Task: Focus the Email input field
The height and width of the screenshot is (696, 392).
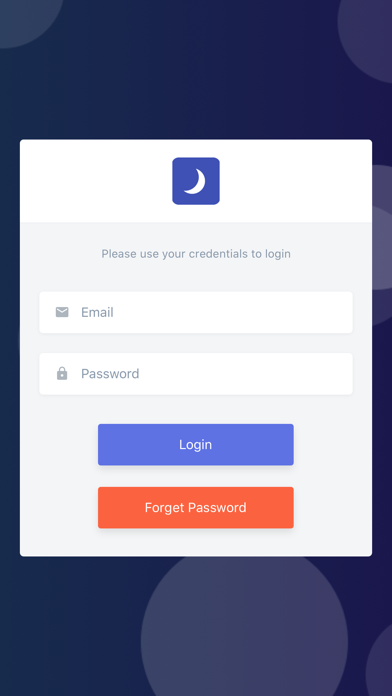Action: click(x=196, y=312)
